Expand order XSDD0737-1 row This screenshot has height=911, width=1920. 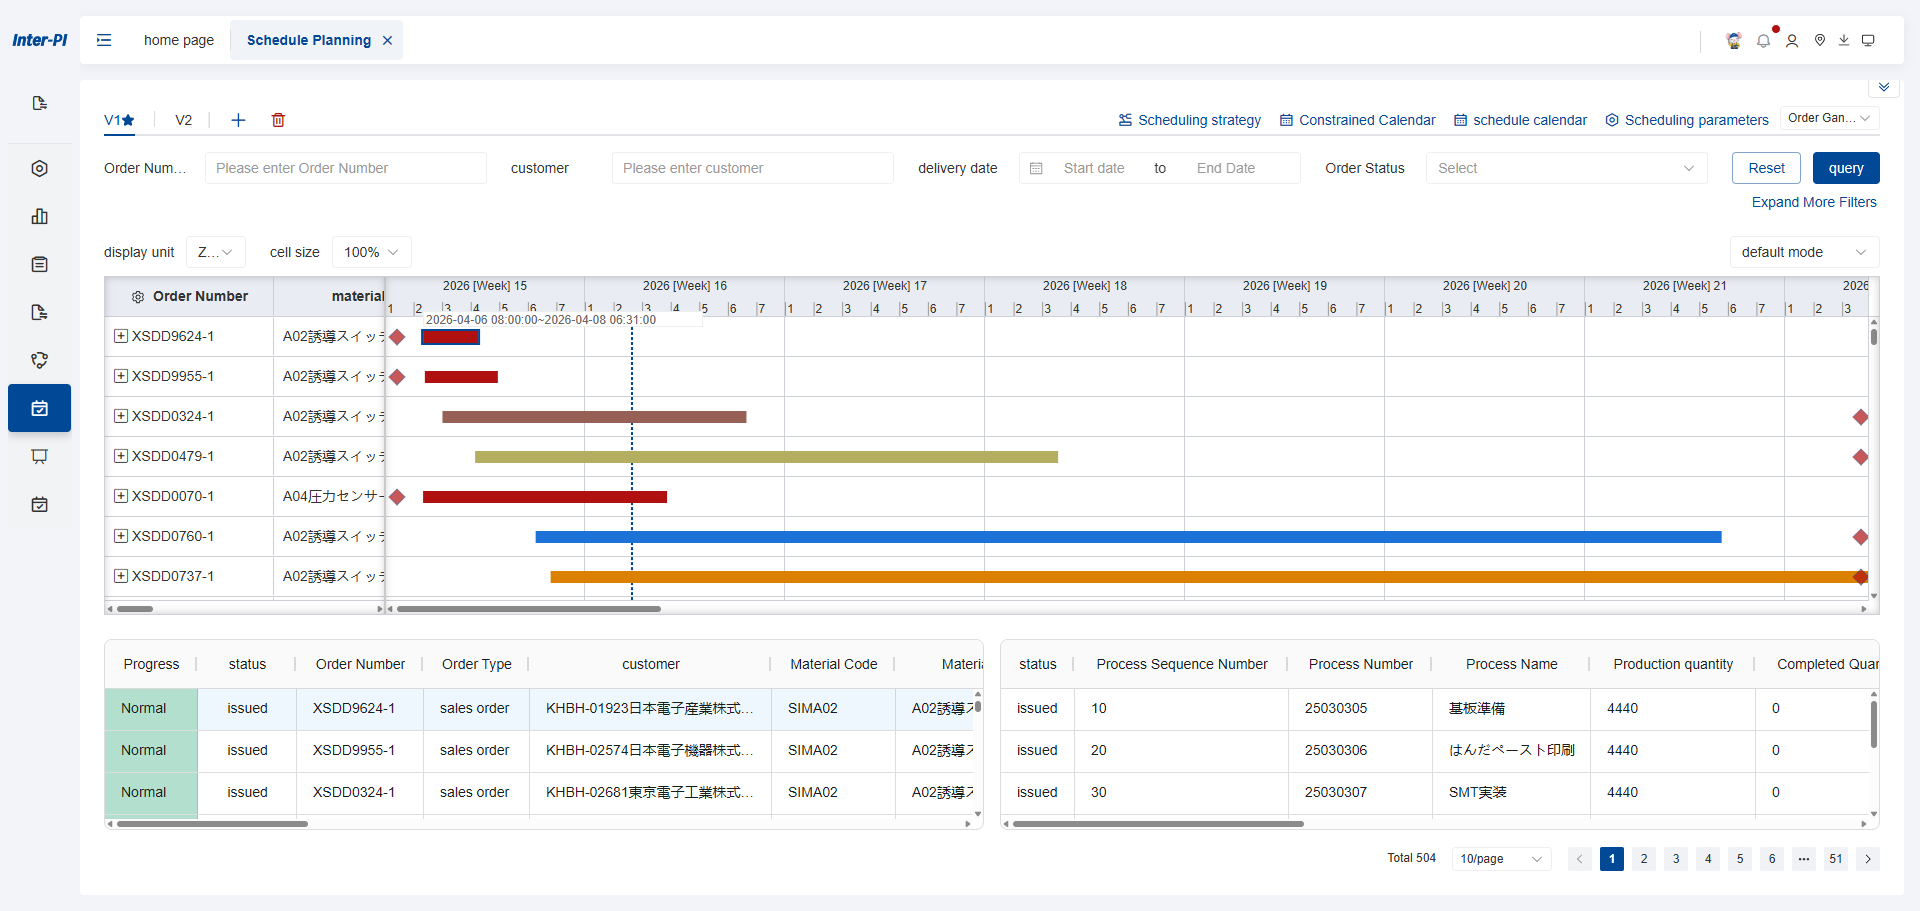click(121, 576)
